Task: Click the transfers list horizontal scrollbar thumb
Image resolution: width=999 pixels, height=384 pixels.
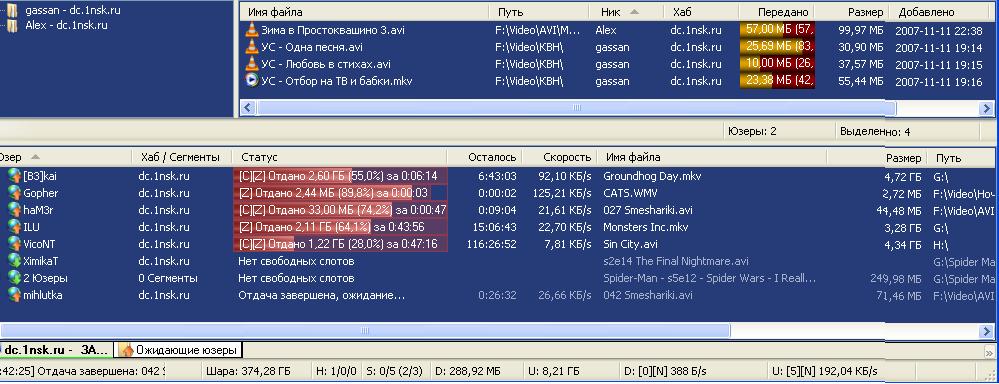Action: [x=365, y=331]
